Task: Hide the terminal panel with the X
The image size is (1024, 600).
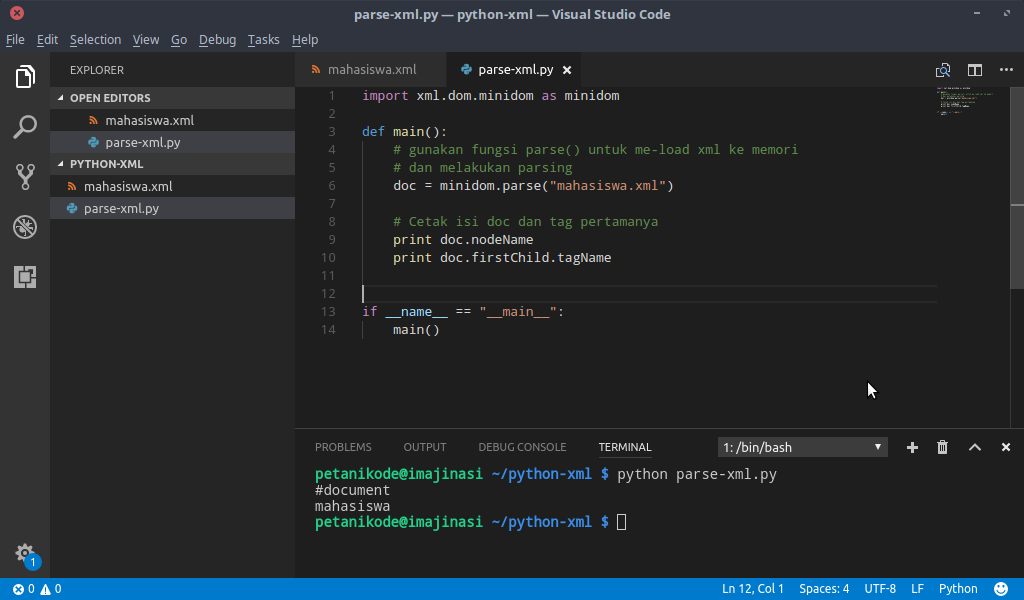Action: click(x=1005, y=447)
